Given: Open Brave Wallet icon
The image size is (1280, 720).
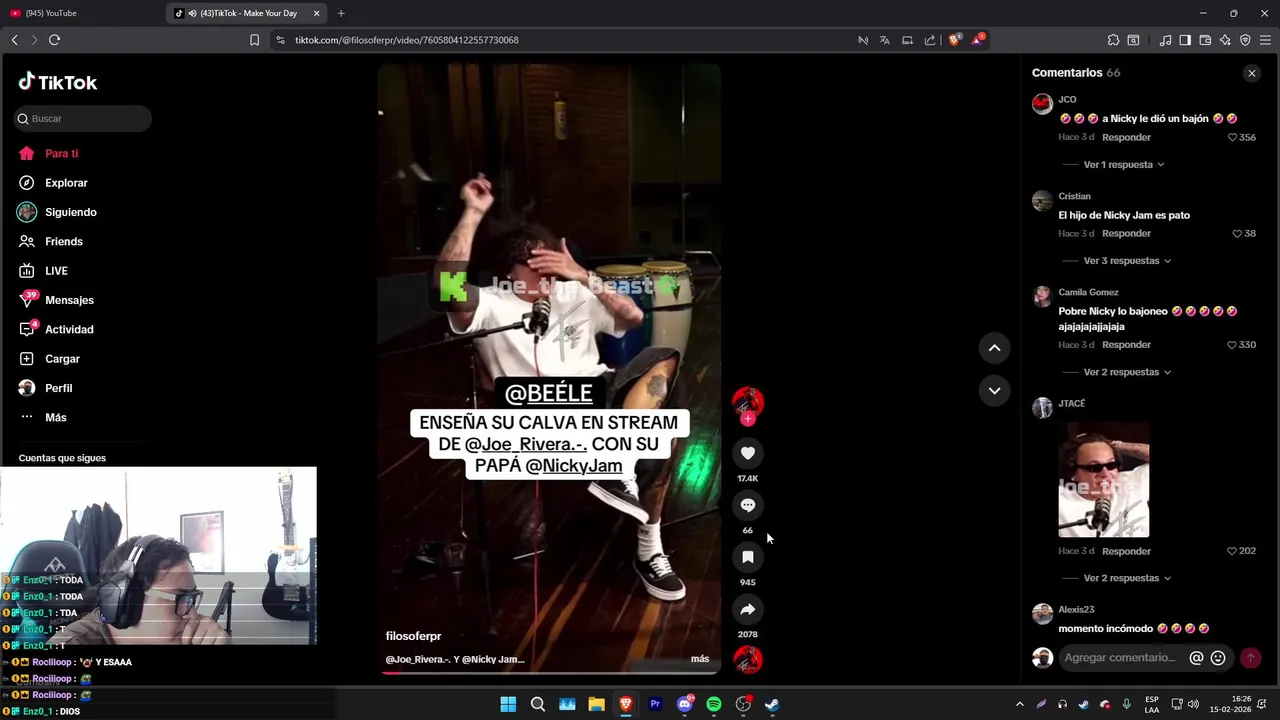Looking at the screenshot, I should pos(1205,40).
